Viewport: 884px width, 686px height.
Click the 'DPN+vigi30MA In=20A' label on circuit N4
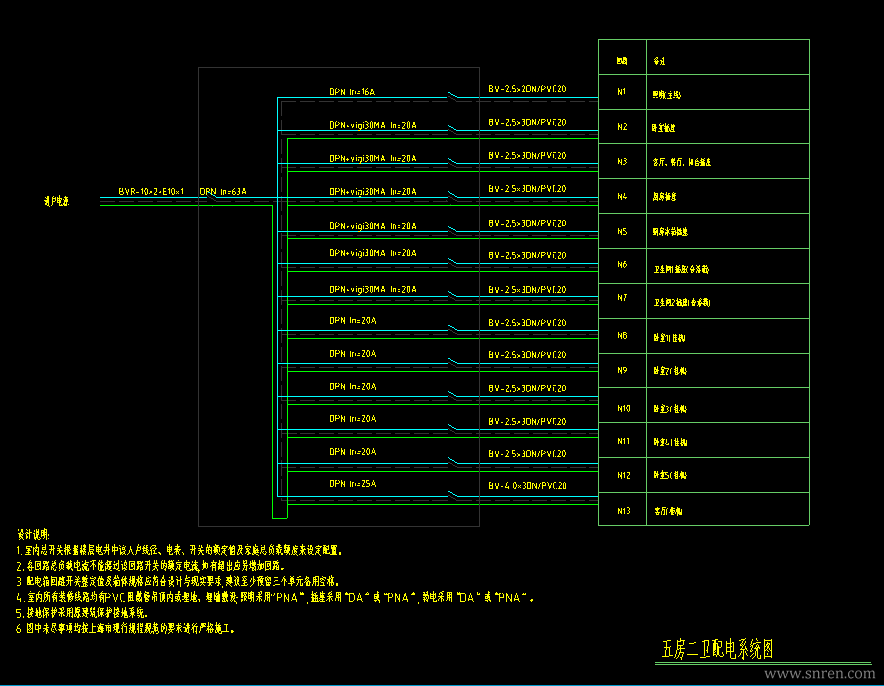[373, 192]
